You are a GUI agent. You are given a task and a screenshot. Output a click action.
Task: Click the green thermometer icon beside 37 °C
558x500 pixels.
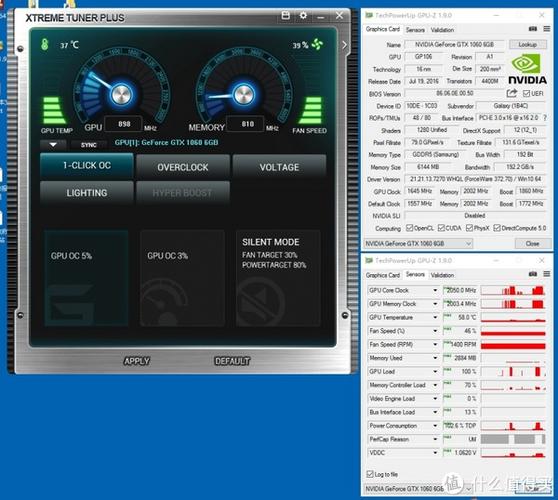click(x=44, y=44)
